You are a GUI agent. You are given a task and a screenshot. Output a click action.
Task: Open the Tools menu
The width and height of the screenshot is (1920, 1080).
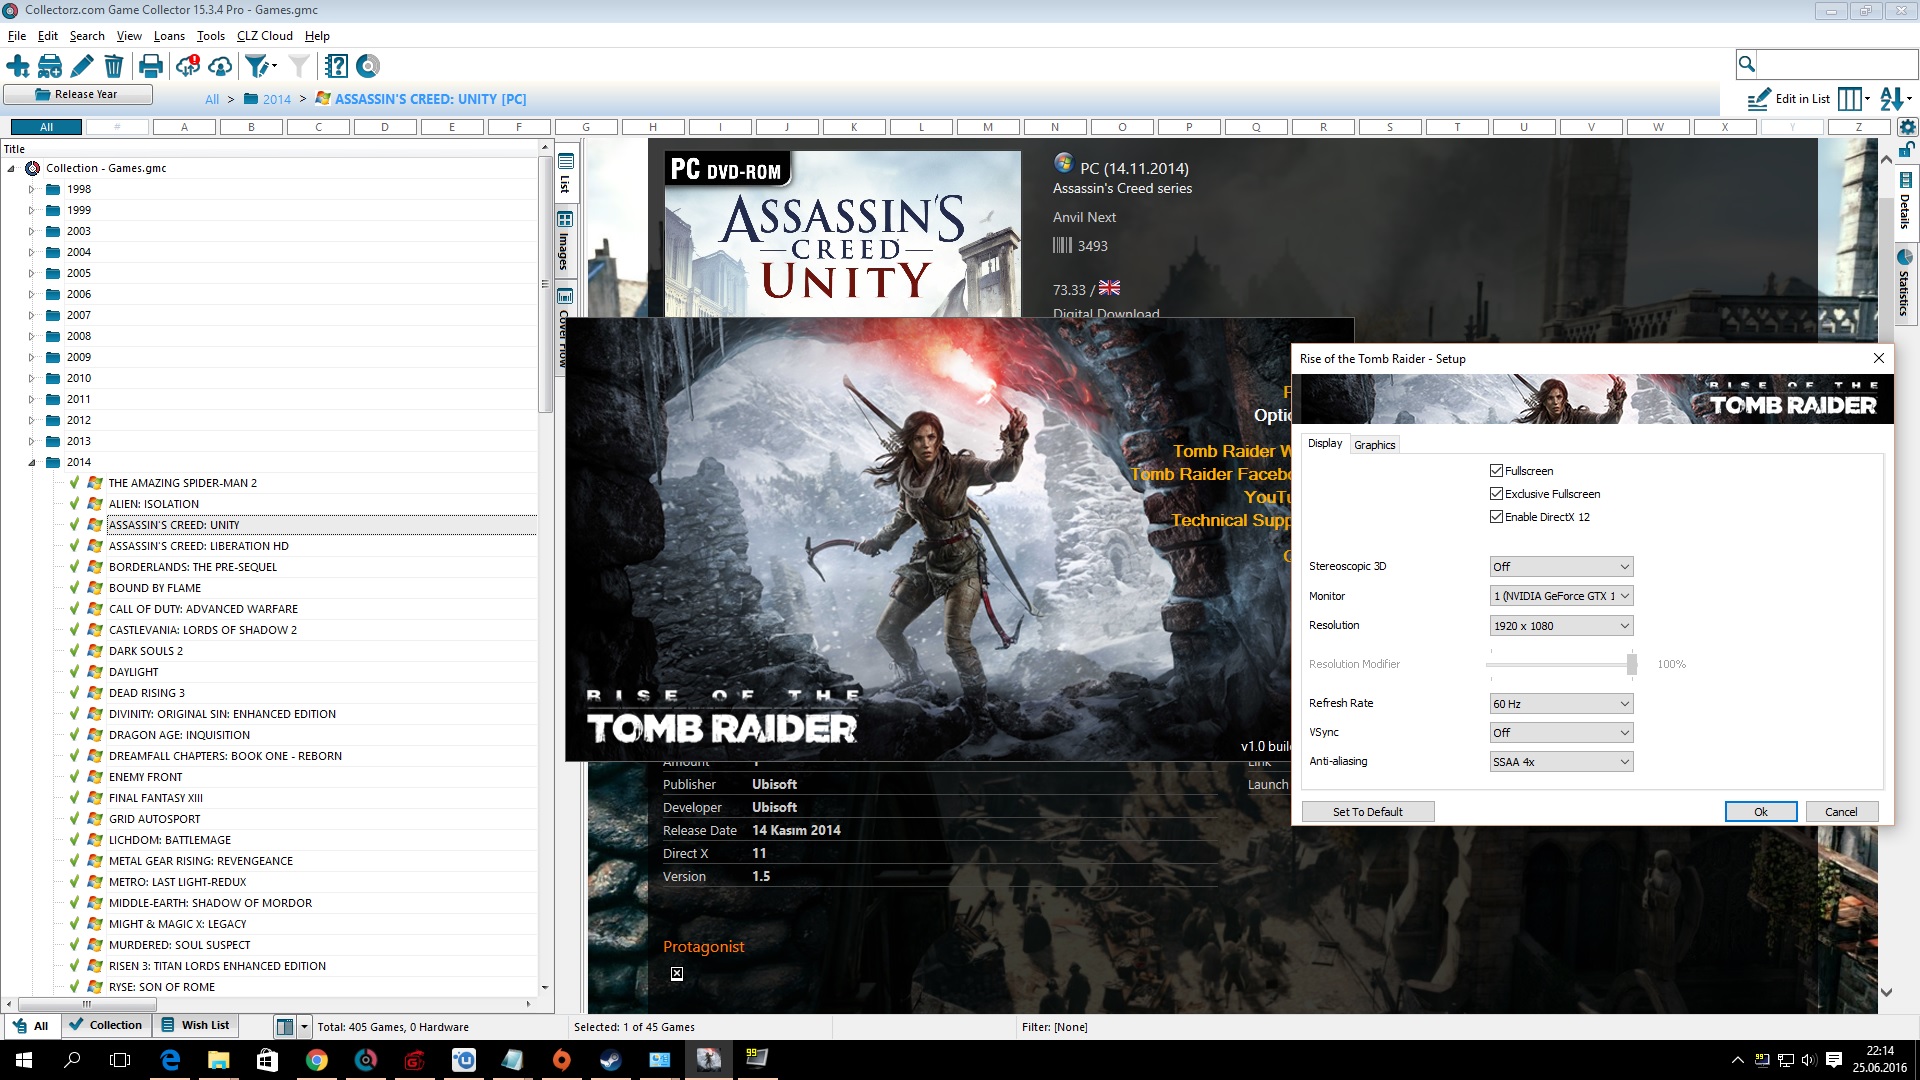point(211,35)
